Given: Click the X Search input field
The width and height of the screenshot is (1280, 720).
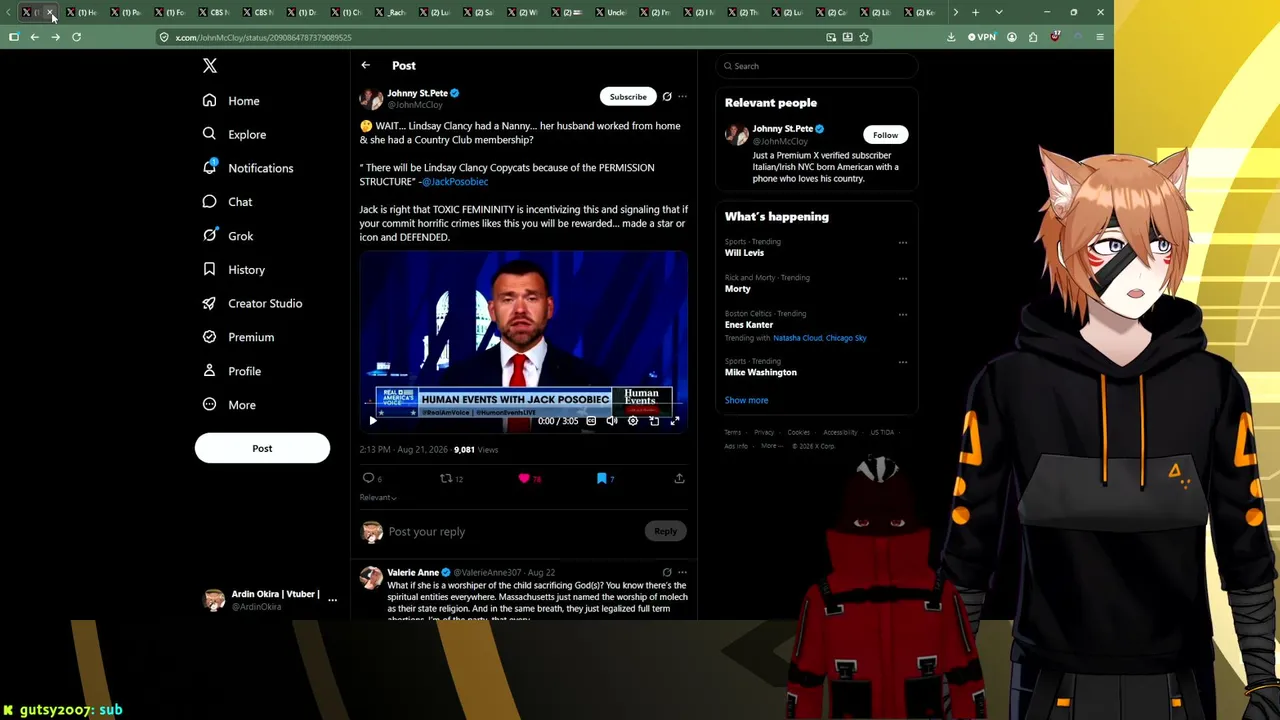Looking at the screenshot, I should tap(816, 66).
